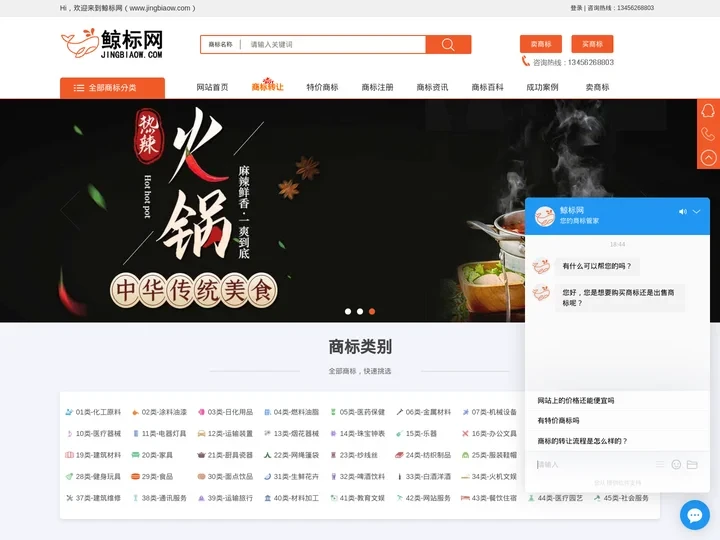720x540 pixels.
Task: Open 成功案例 nav item
Action: point(542,87)
